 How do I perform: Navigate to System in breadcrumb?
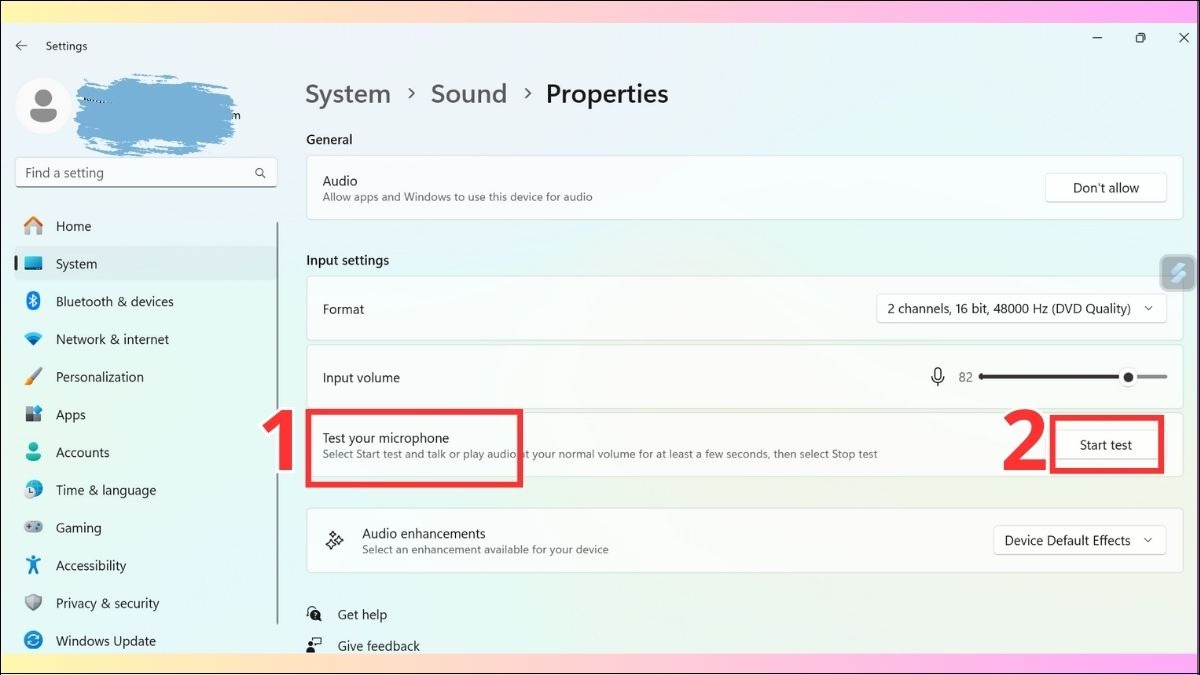[348, 94]
